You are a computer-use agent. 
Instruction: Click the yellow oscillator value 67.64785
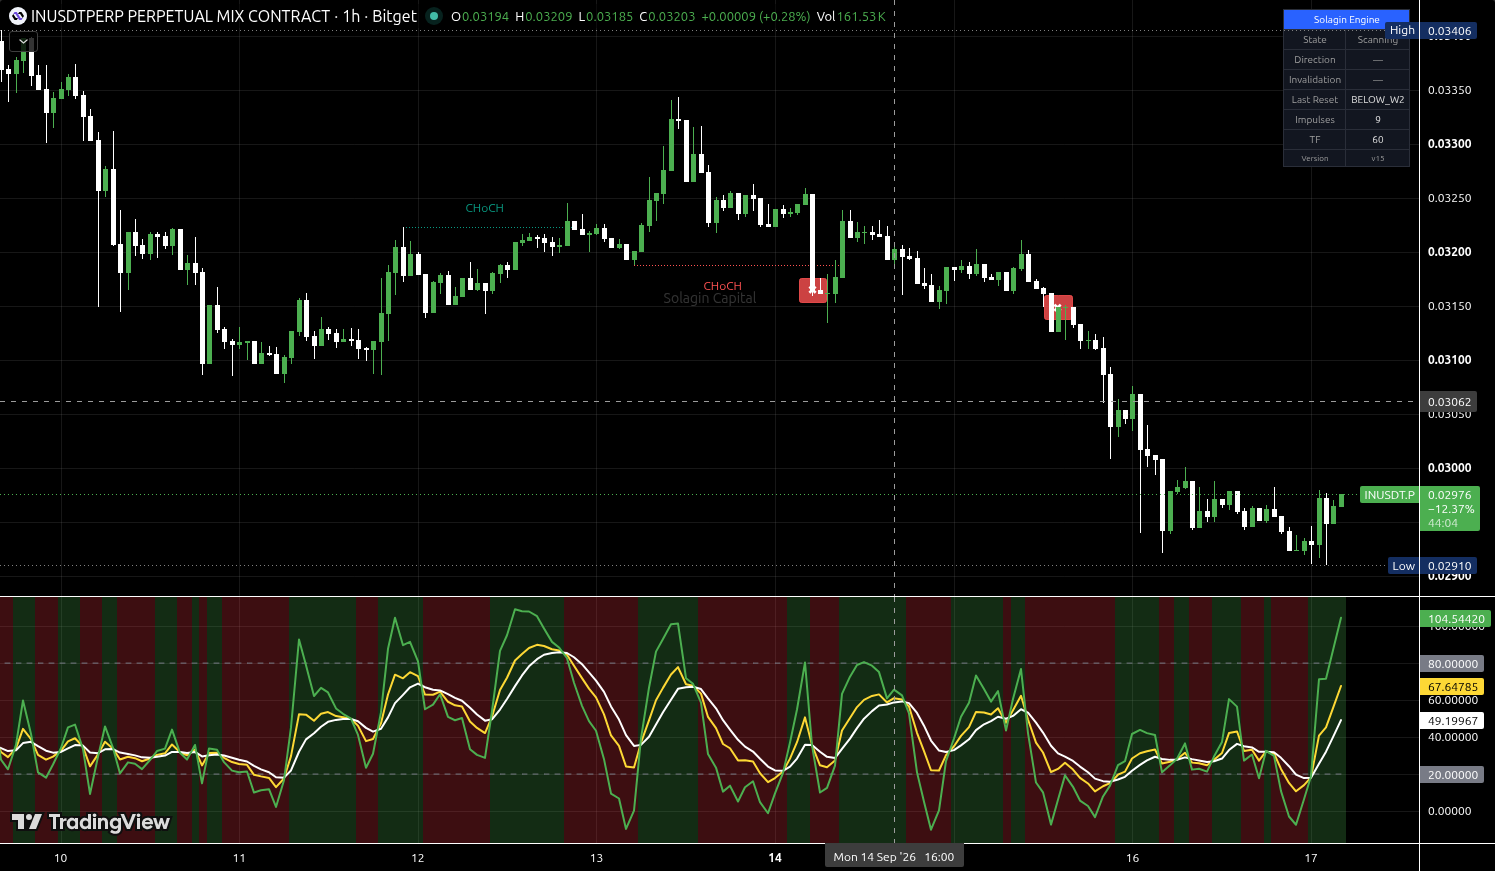1452,687
